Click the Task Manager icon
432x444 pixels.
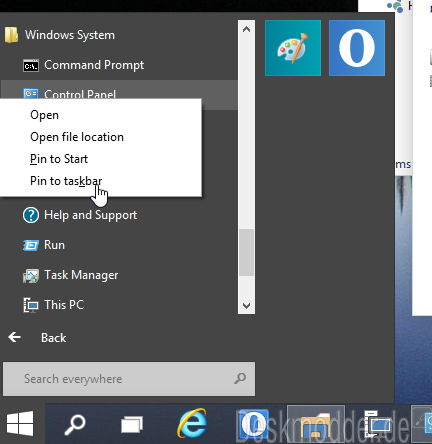[x=31, y=275]
